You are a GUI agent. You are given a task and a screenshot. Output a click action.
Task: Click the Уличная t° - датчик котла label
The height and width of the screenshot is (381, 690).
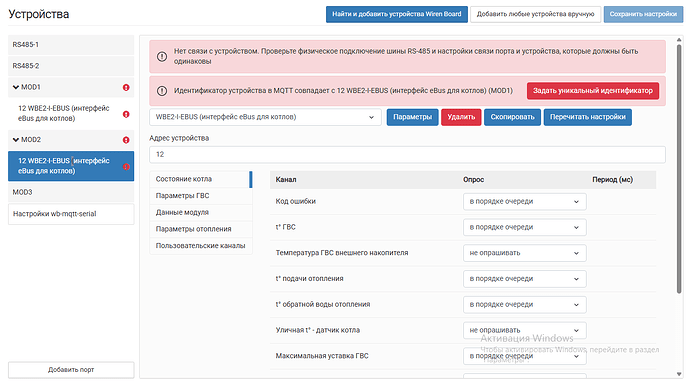pos(318,330)
